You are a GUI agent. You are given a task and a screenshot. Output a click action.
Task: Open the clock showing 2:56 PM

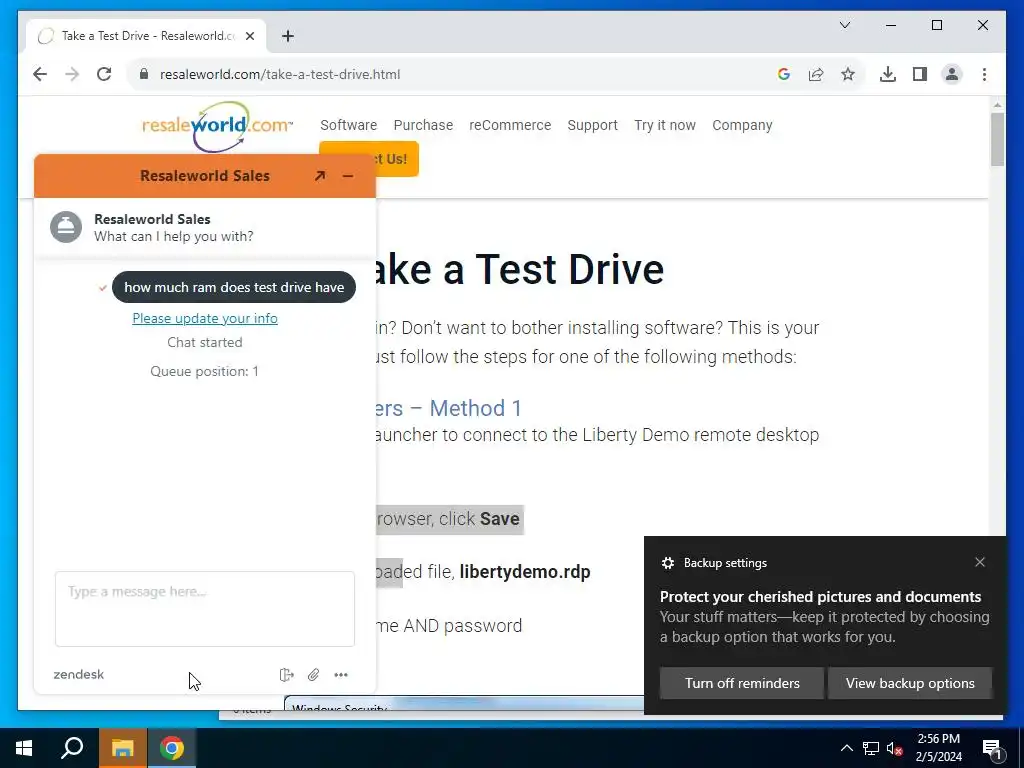(938, 748)
